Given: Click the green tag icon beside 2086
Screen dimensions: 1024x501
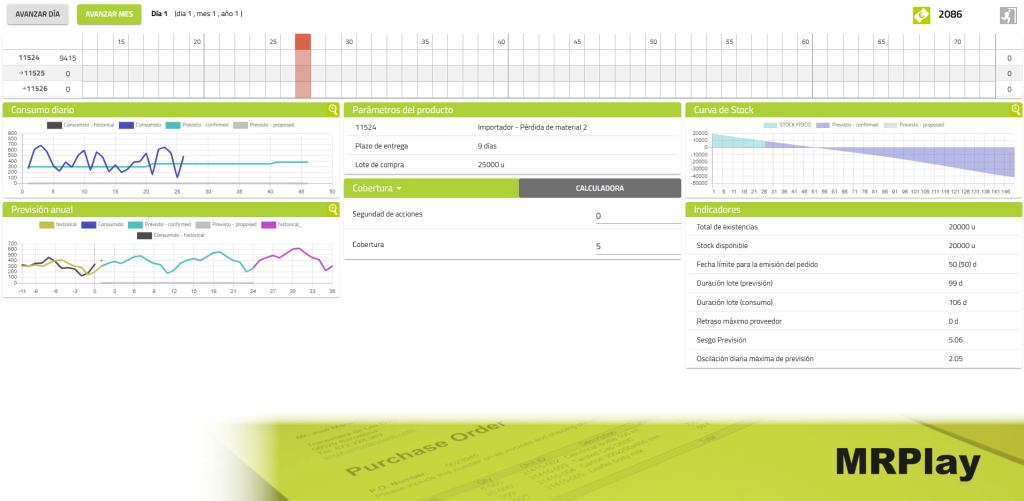Looking at the screenshot, I should [x=921, y=15].
